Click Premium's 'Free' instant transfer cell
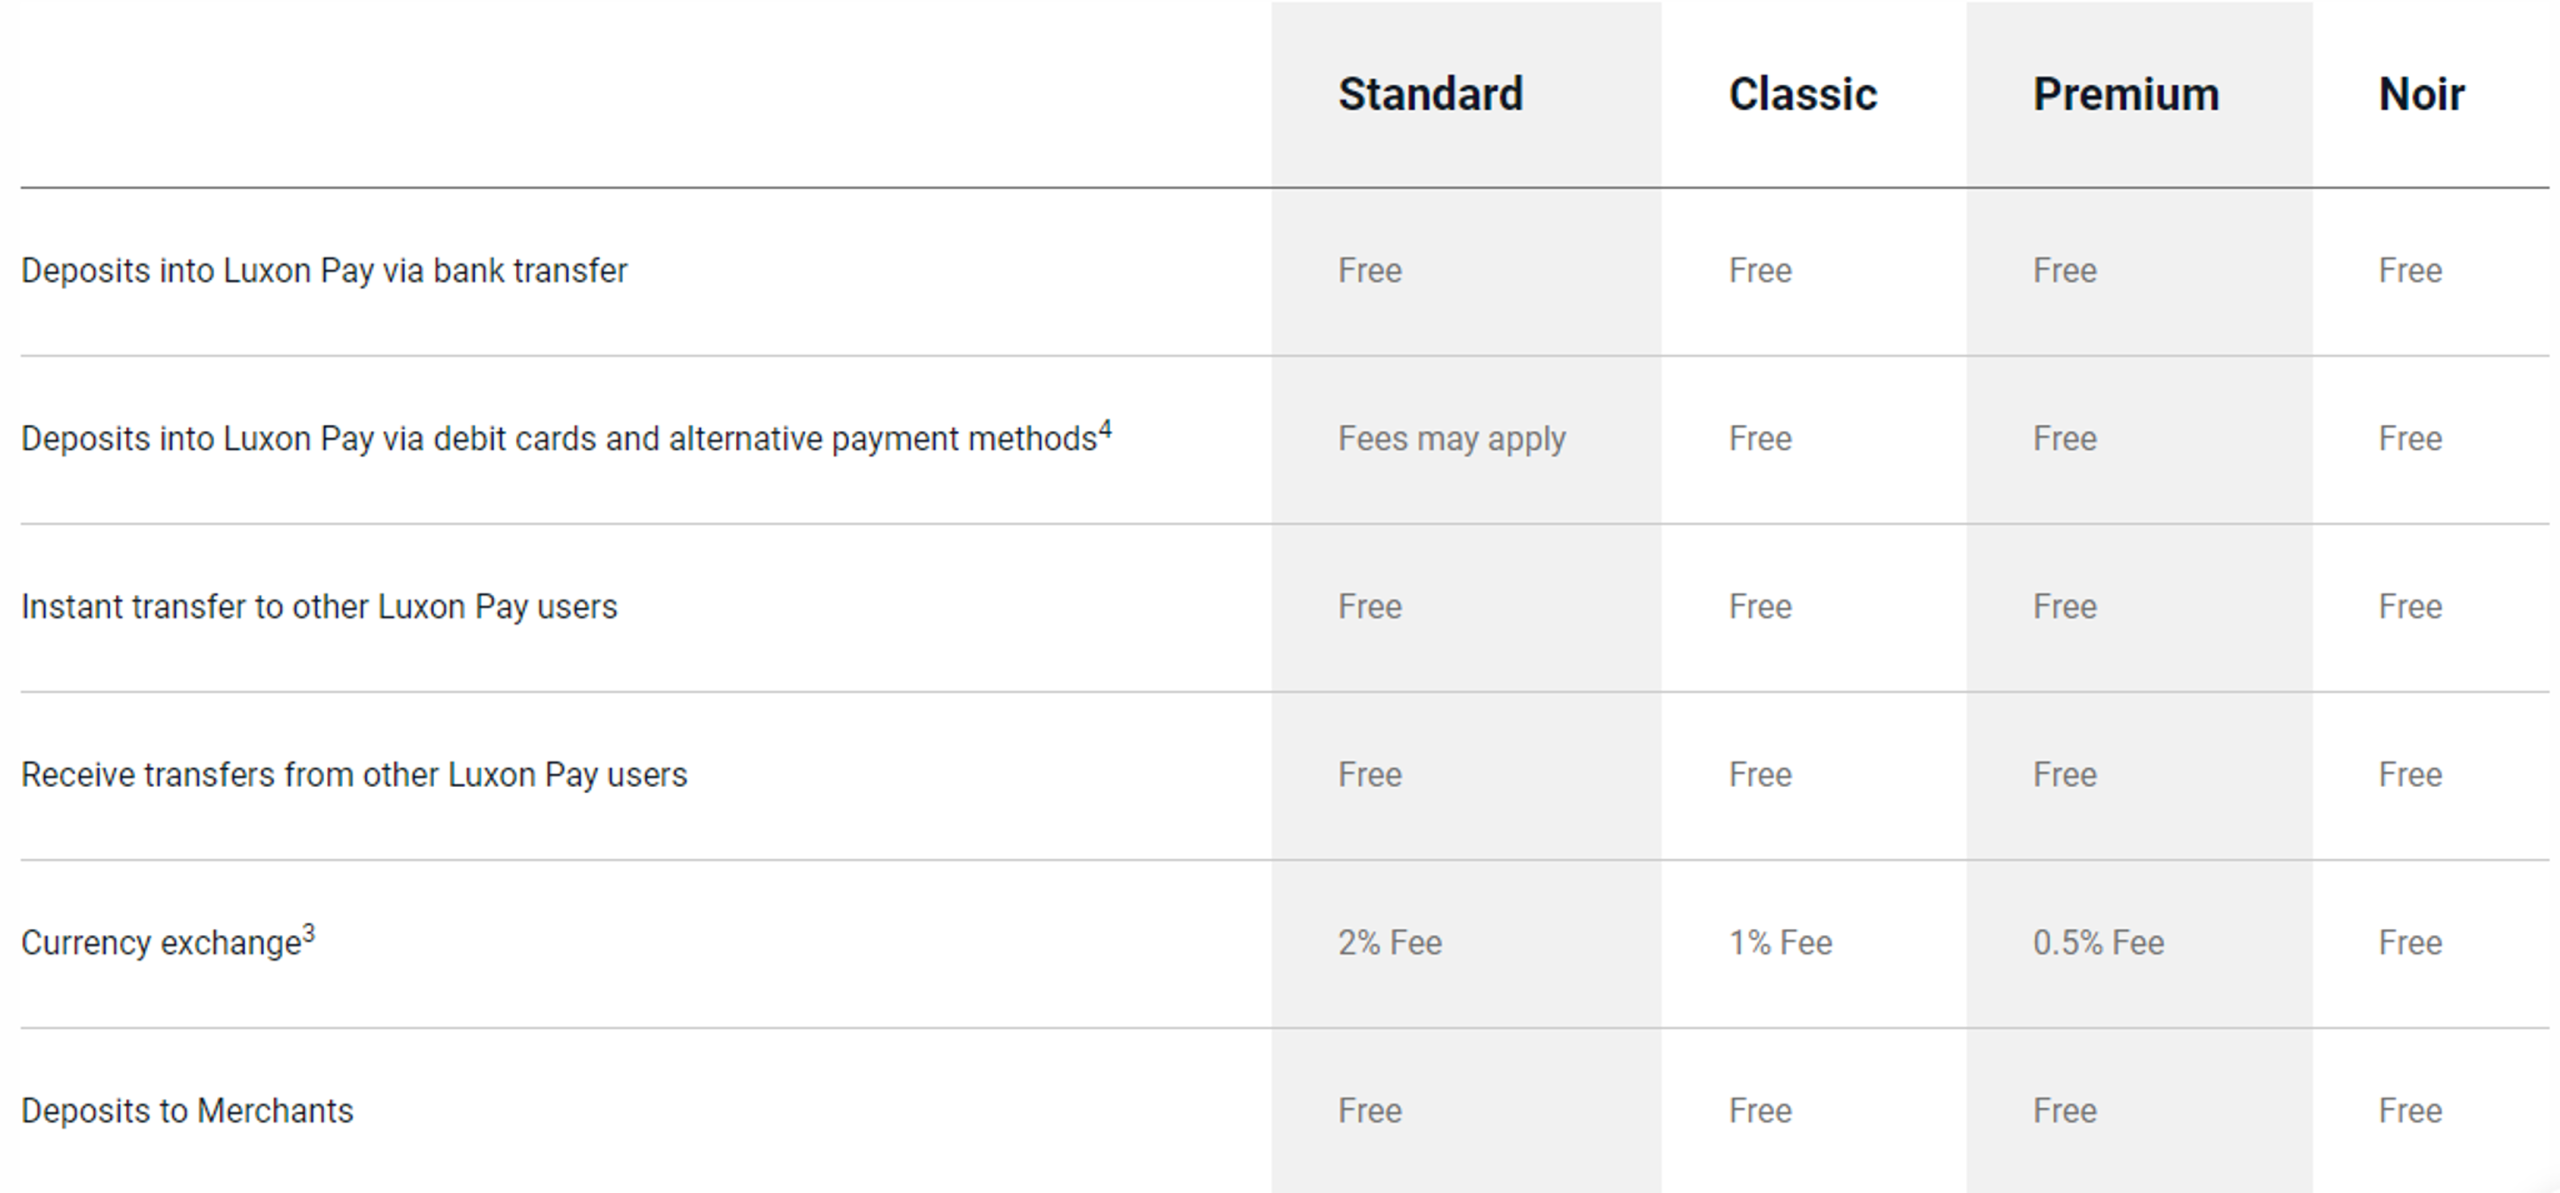Screen dimensions: 2560x1193 click(x=2064, y=607)
